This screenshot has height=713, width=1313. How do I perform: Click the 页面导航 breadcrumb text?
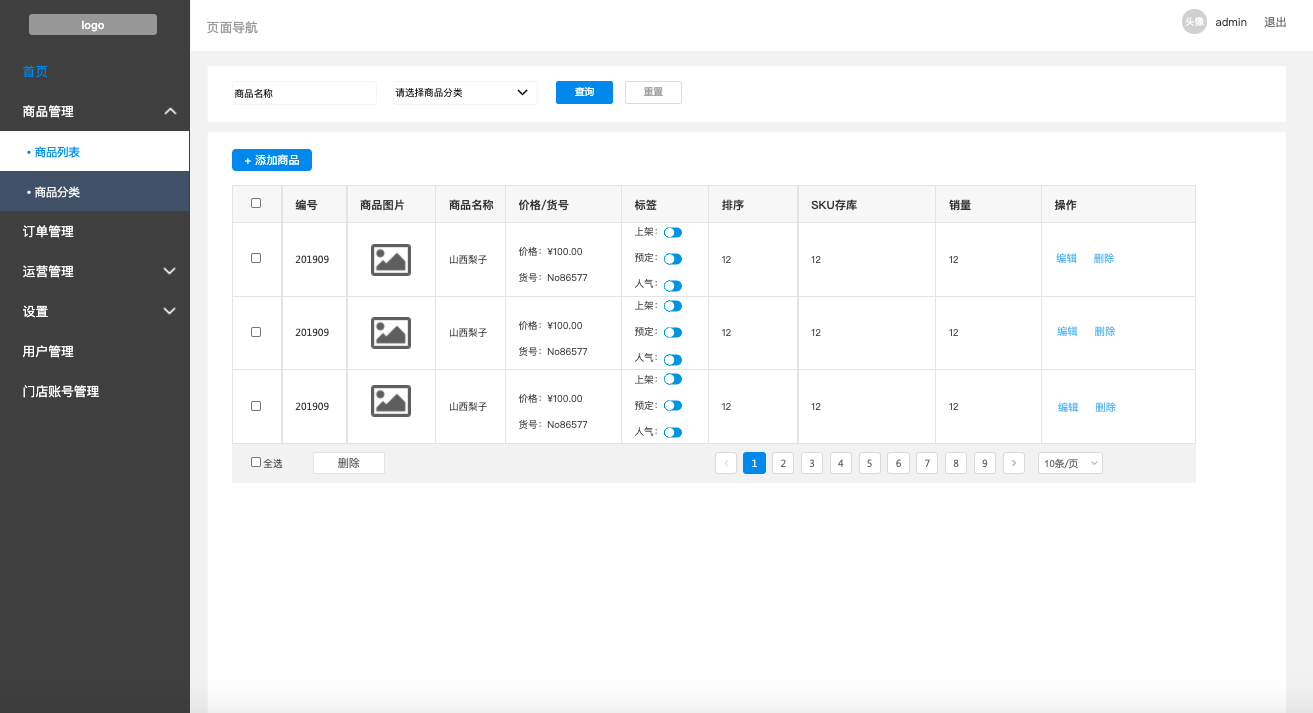pos(232,27)
